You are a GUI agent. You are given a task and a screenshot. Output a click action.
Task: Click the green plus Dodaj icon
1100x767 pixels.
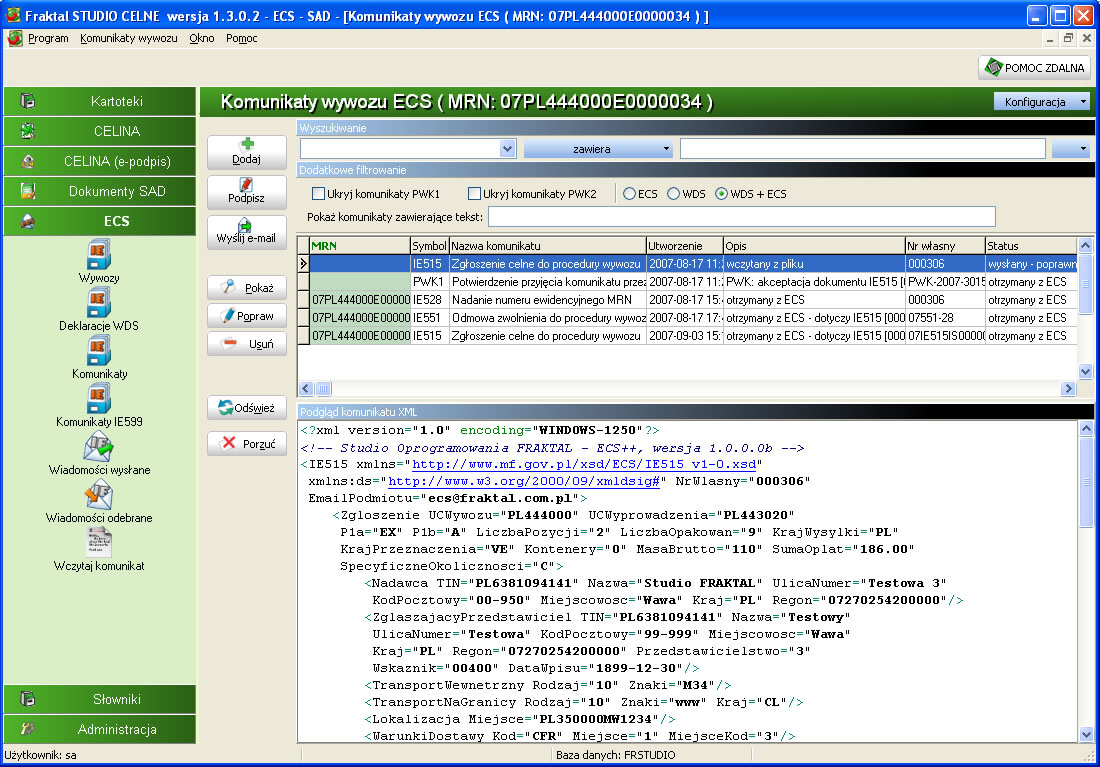[x=247, y=145]
